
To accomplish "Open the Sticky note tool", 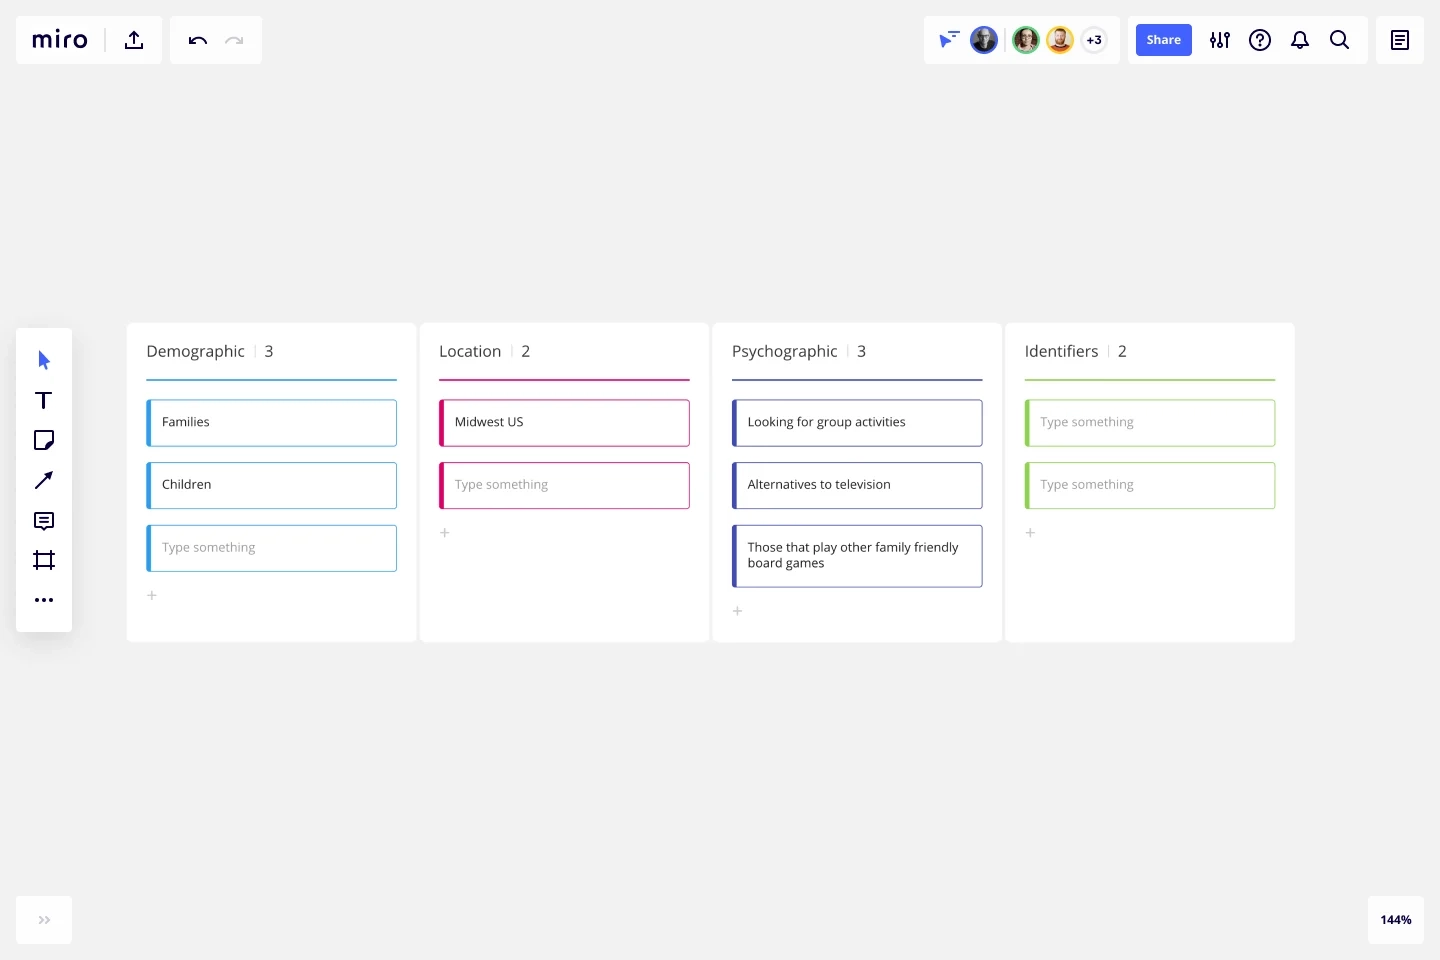I will (44, 440).
